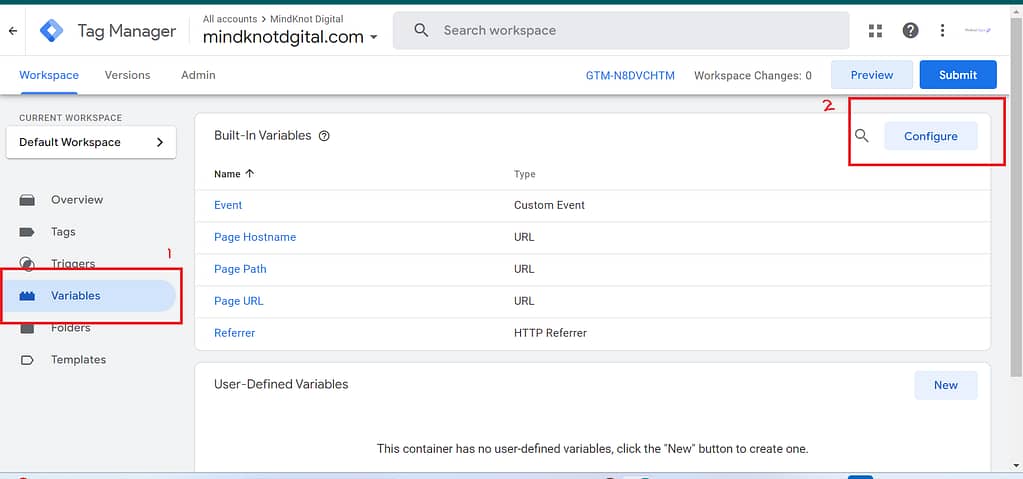The image size is (1023, 479).
Task: Click the blue Submit button
Action: point(958,75)
